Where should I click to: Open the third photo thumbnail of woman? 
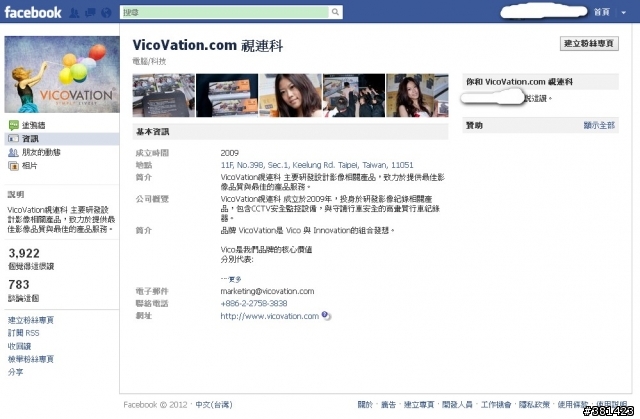pos(290,95)
